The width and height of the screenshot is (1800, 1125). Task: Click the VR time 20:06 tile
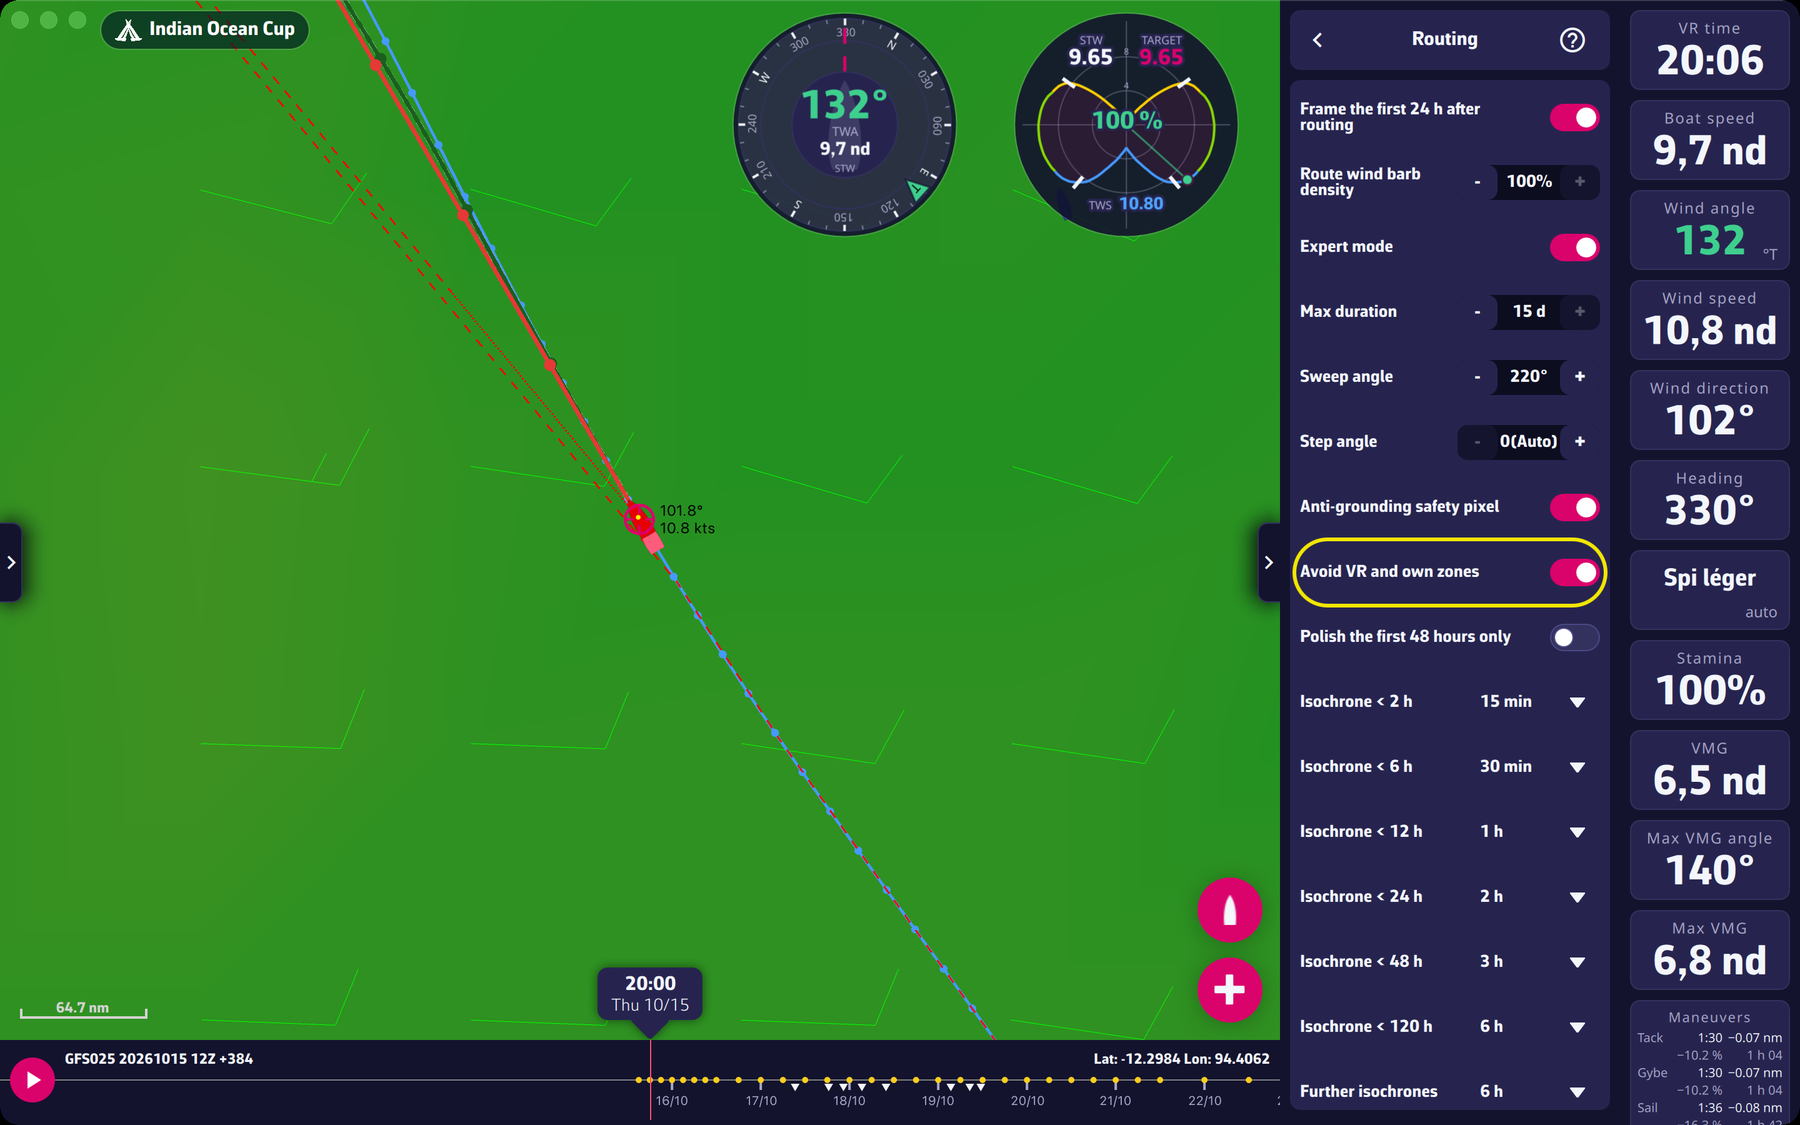click(x=1709, y=50)
